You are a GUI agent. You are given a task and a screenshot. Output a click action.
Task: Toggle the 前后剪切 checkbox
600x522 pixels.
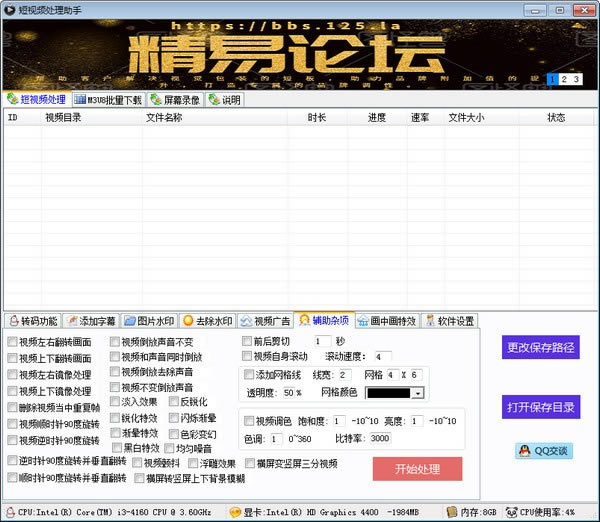pyautogui.click(x=248, y=341)
